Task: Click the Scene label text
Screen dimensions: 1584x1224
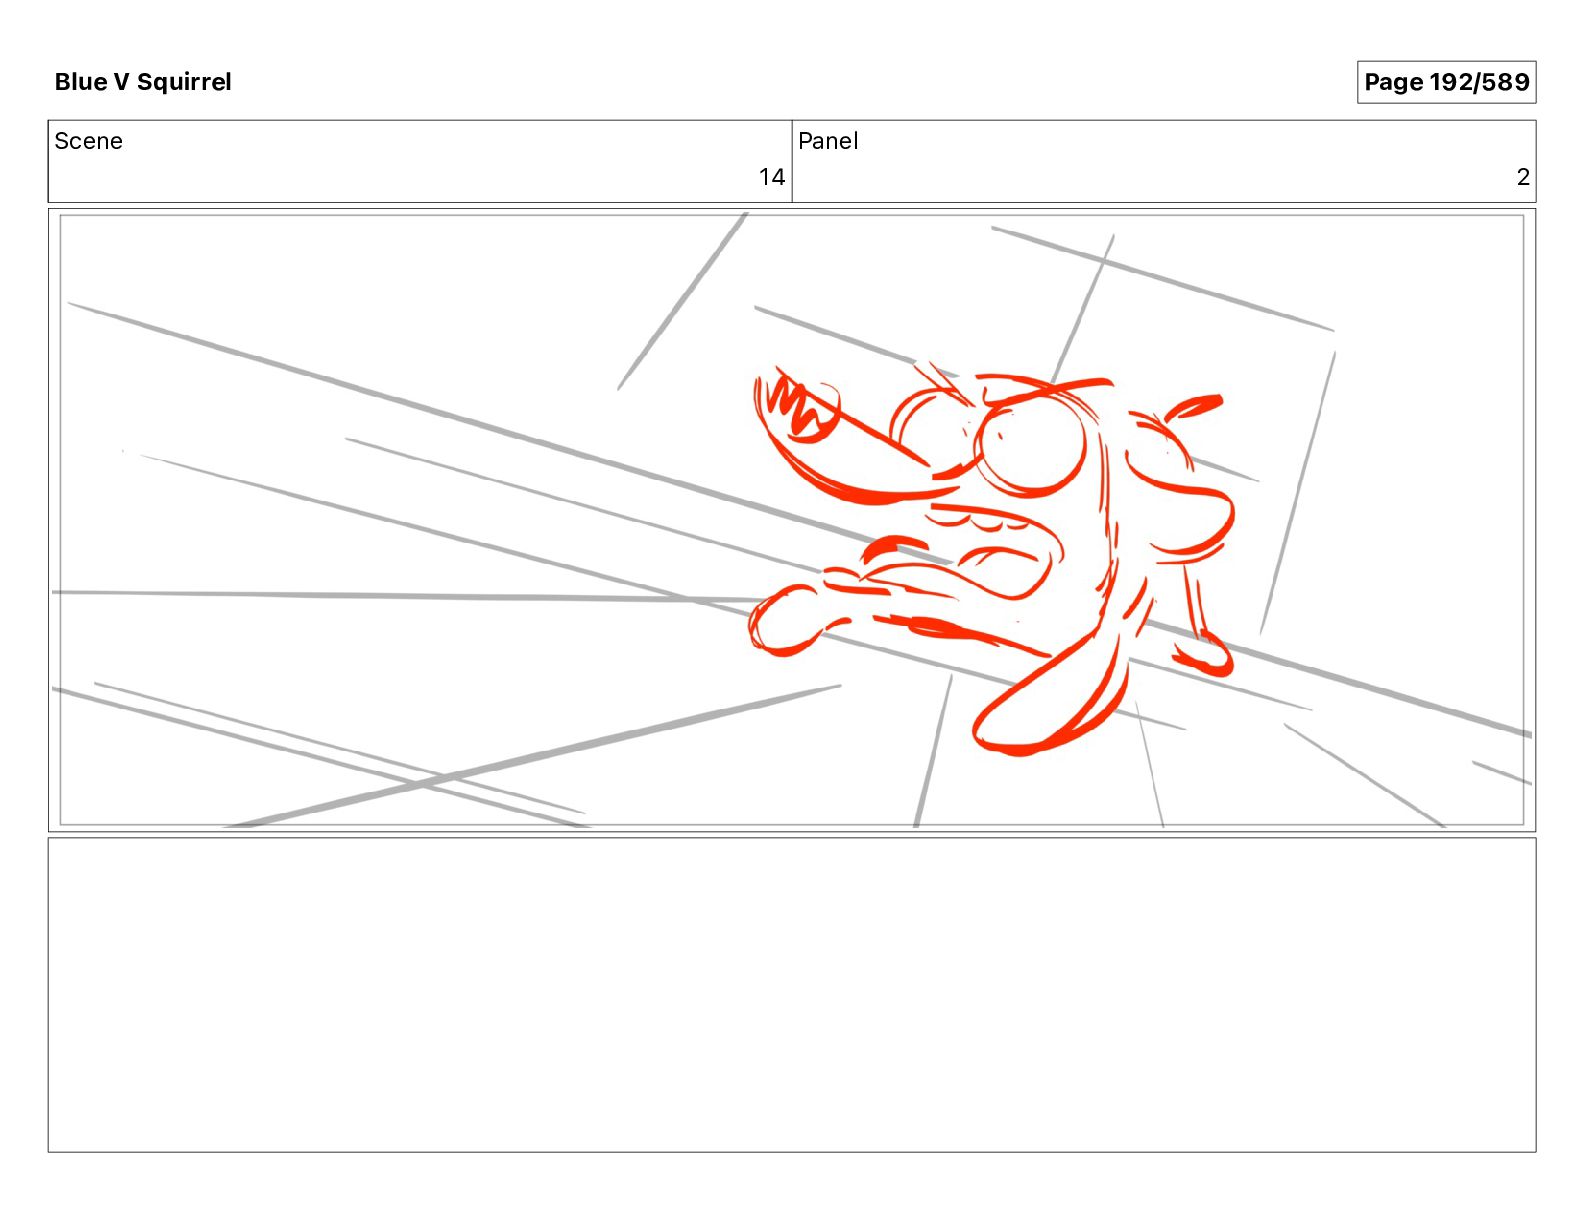Action: click(88, 141)
